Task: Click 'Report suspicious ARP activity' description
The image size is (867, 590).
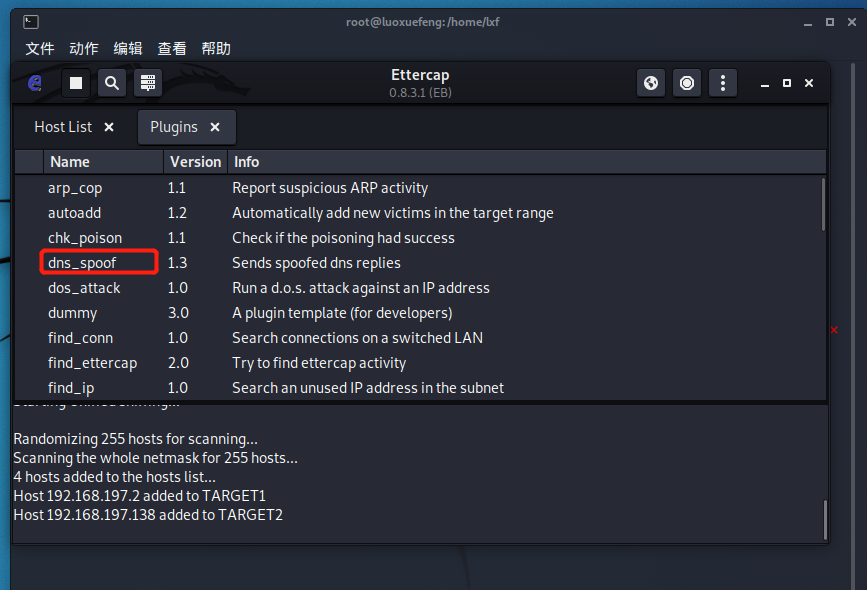Action: click(x=330, y=188)
